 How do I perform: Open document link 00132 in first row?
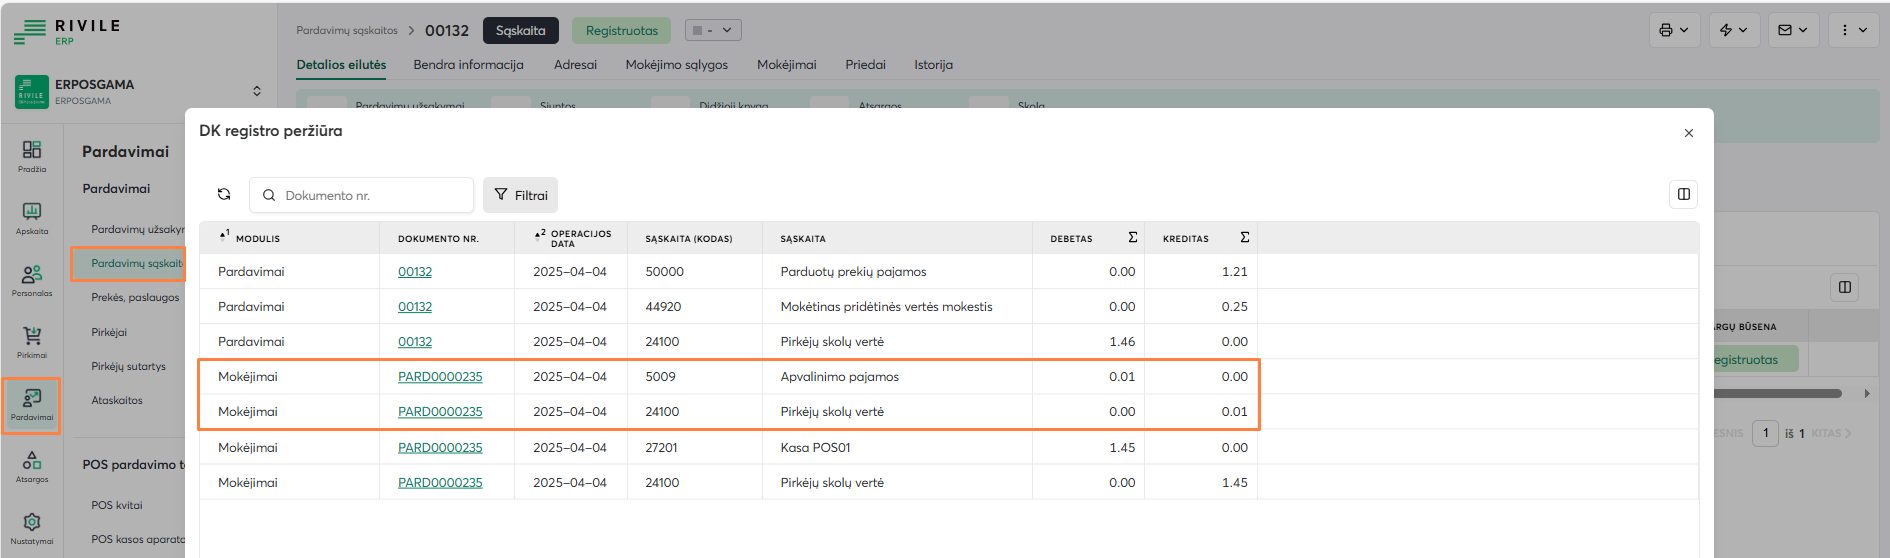(415, 272)
